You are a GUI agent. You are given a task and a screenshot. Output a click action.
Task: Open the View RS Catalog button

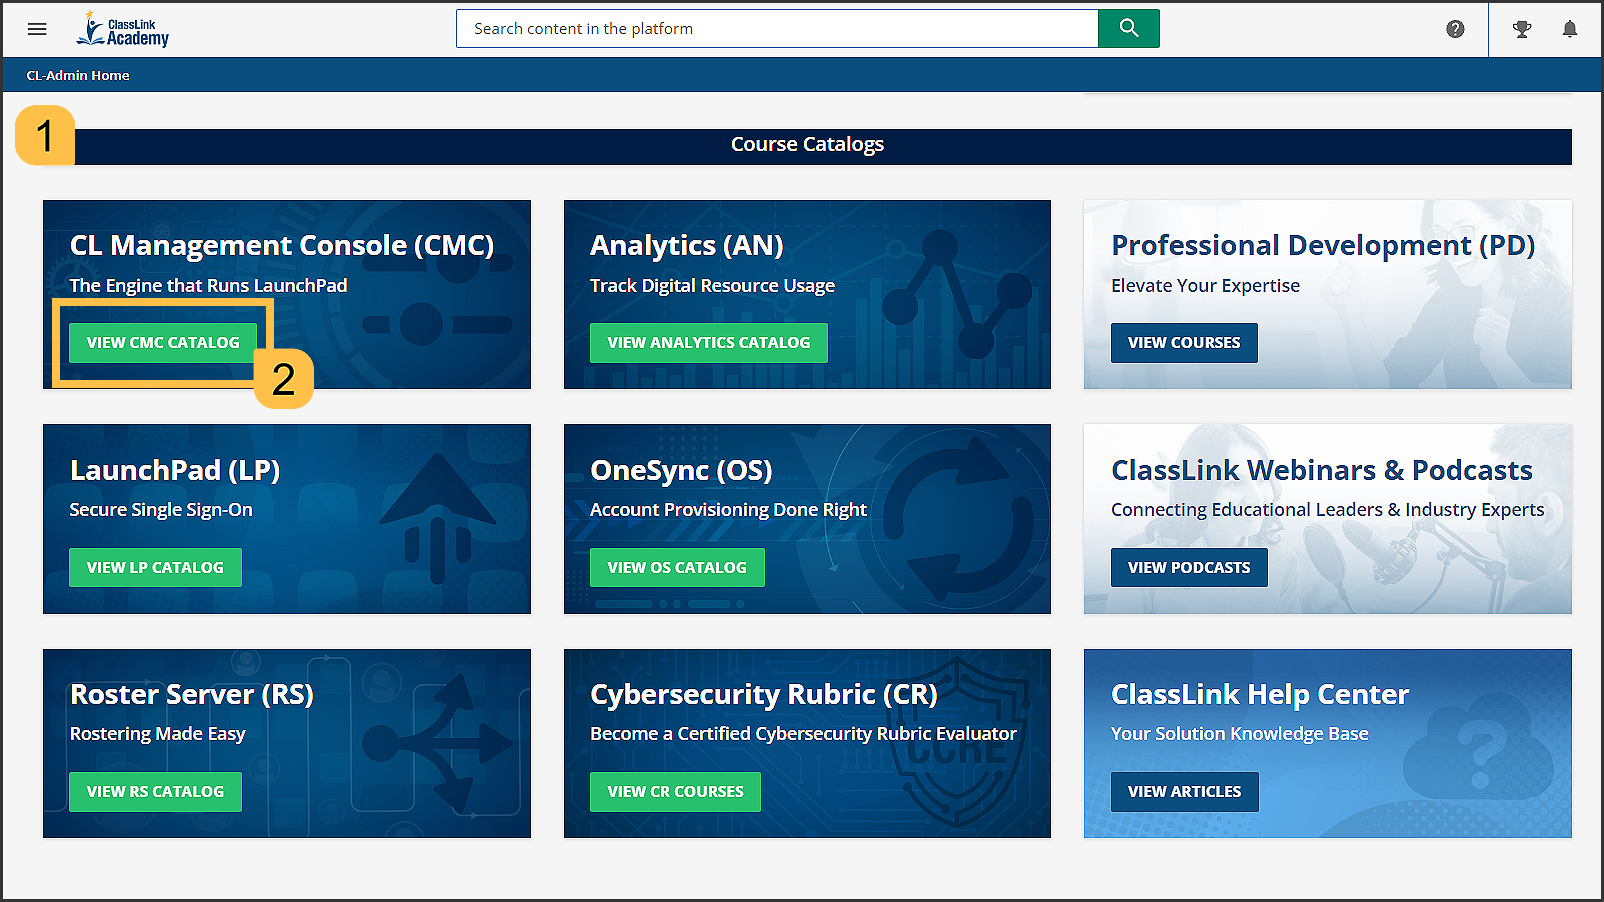point(155,791)
